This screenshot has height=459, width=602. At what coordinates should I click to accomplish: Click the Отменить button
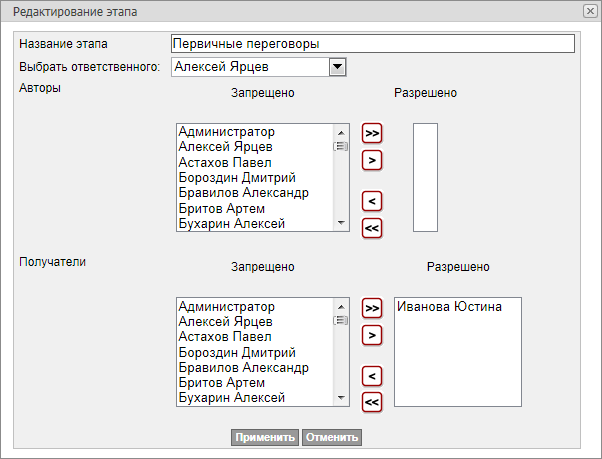tap(331, 437)
